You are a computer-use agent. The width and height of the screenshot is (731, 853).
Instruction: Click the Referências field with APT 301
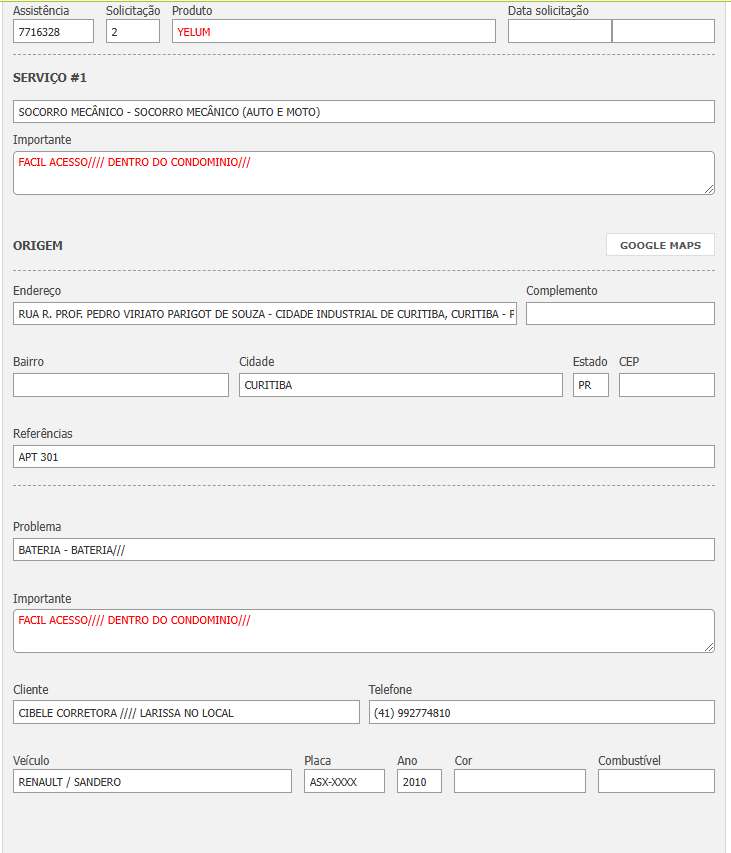363,457
